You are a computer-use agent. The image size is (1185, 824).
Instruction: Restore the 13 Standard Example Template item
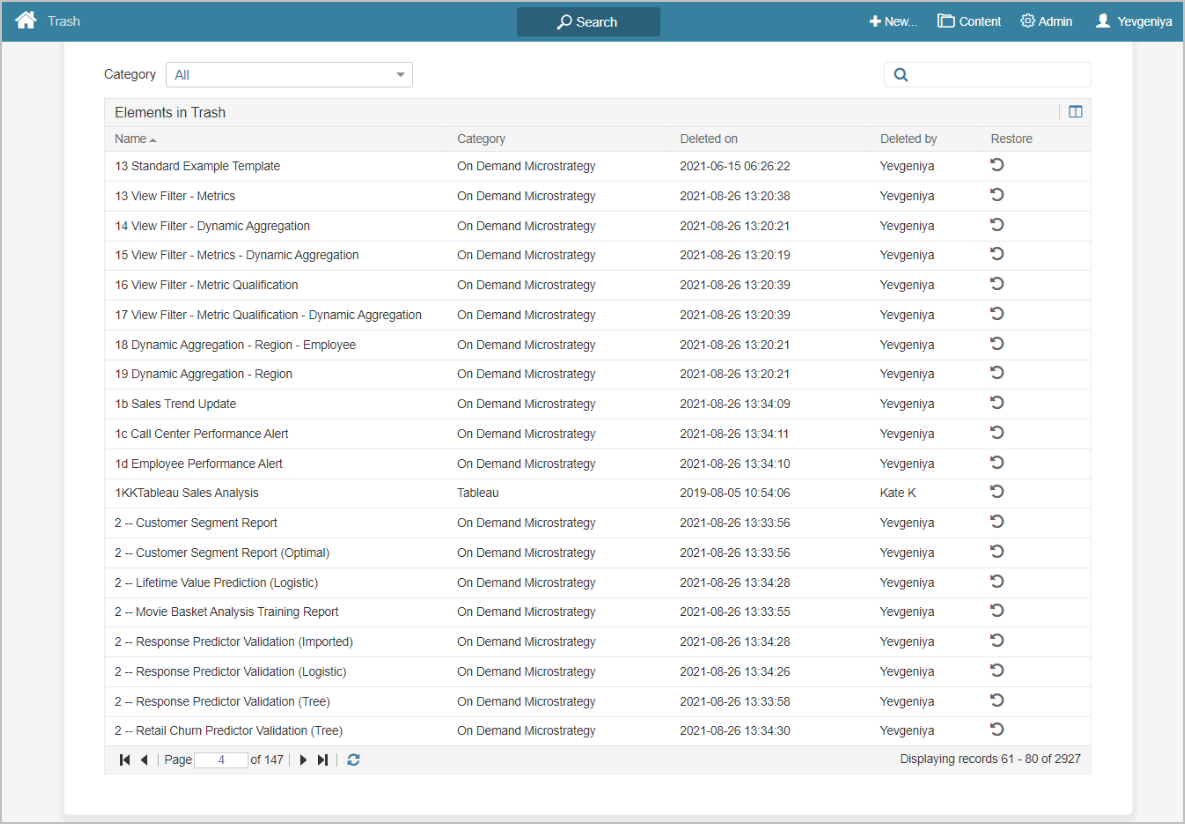[997, 165]
